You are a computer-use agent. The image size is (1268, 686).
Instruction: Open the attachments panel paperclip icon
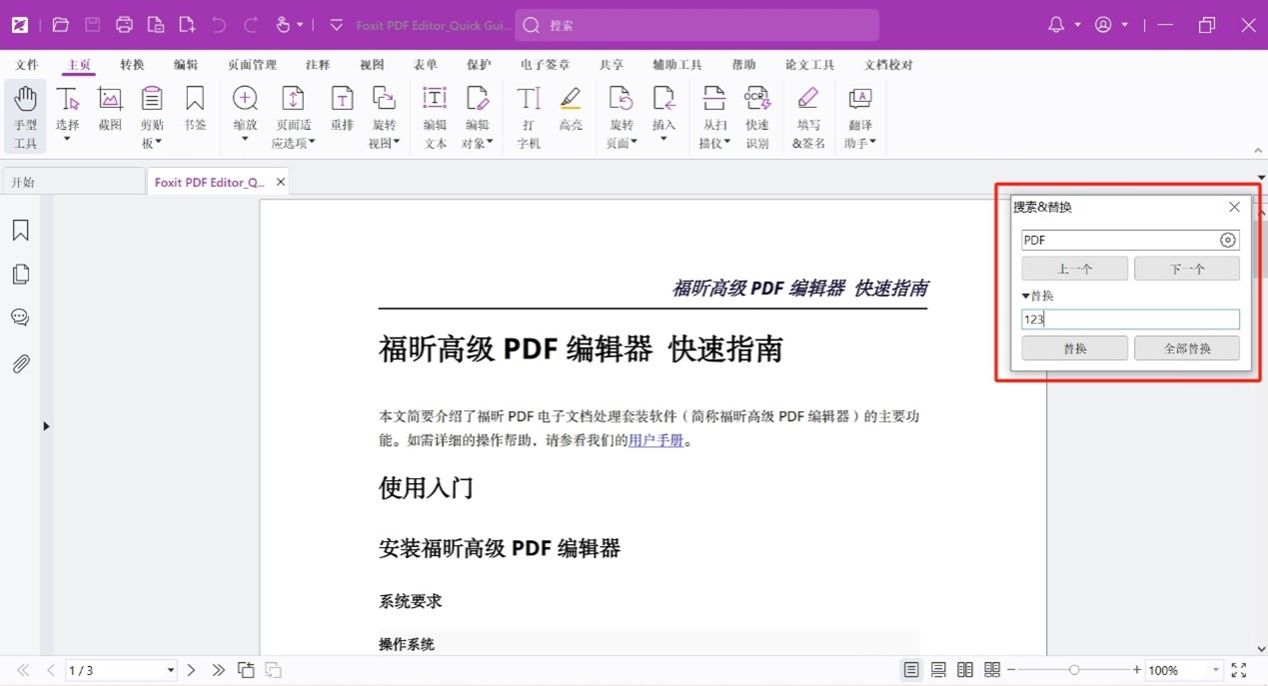click(20, 364)
